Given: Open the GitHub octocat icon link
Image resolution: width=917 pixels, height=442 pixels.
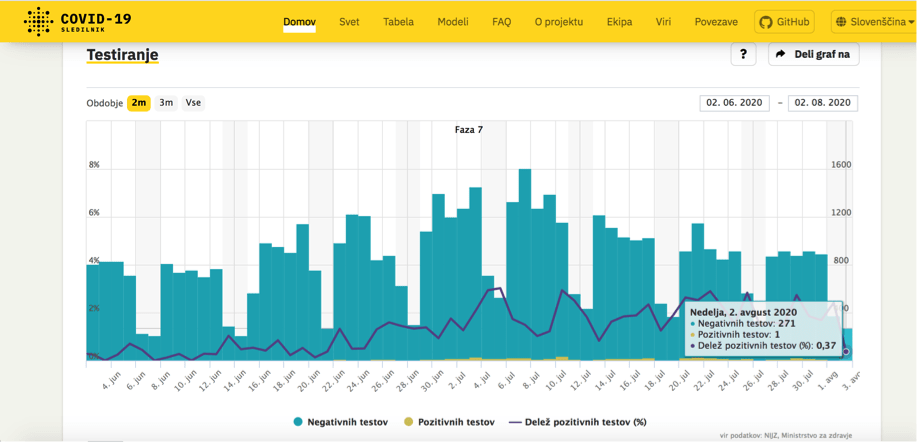Looking at the screenshot, I should (x=765, y=22).
